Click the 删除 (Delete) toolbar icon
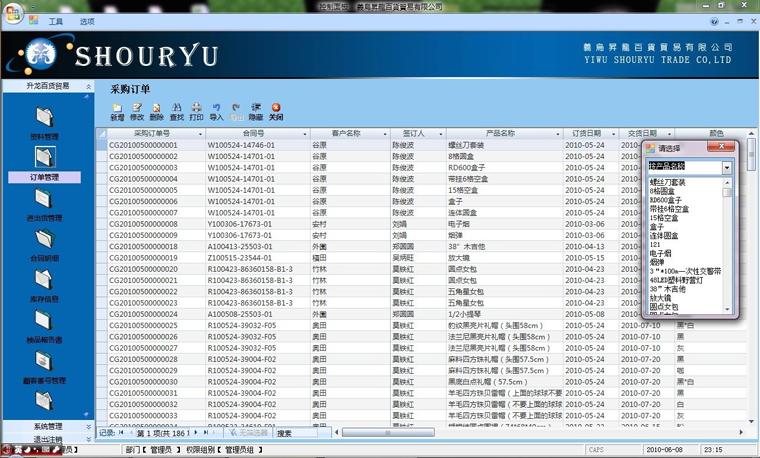This screenshot has height=458, width=760. tap(157, 112)
